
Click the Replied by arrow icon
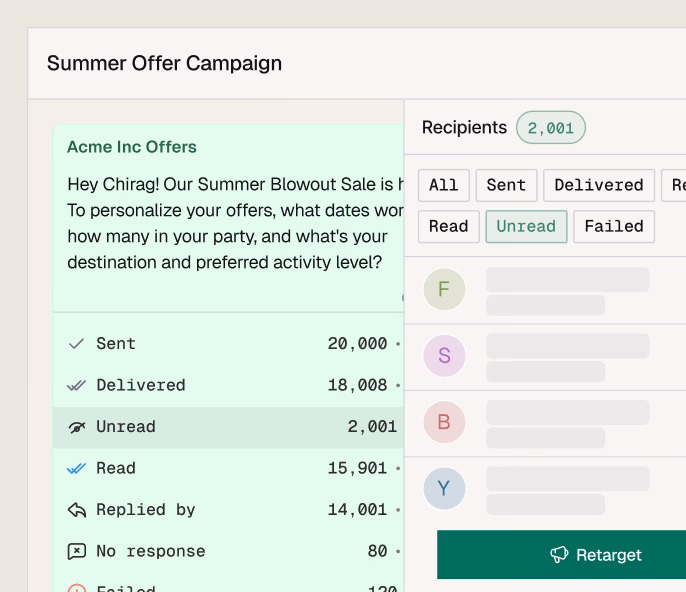[76, 510]
